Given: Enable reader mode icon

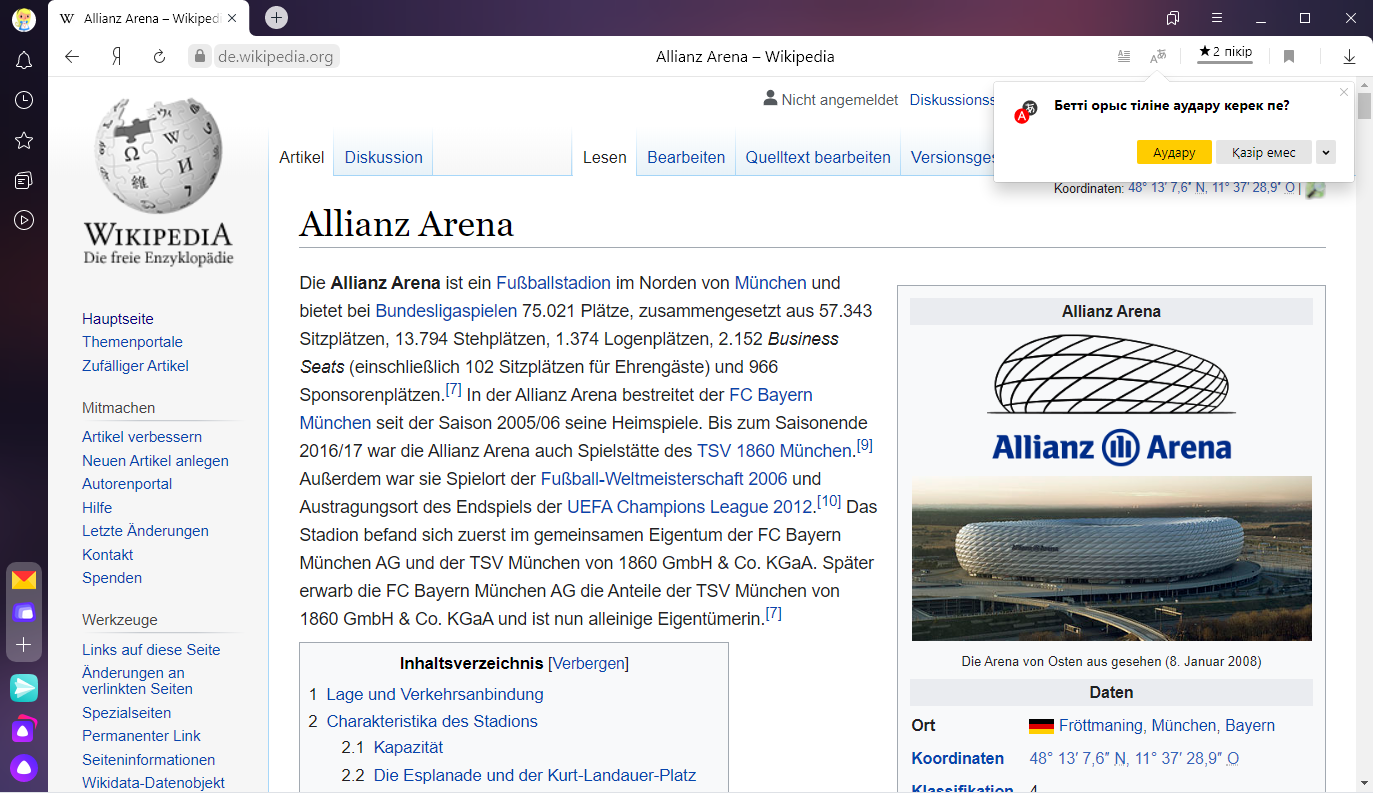Looking at the screenshot, I should pos(1124,57).
